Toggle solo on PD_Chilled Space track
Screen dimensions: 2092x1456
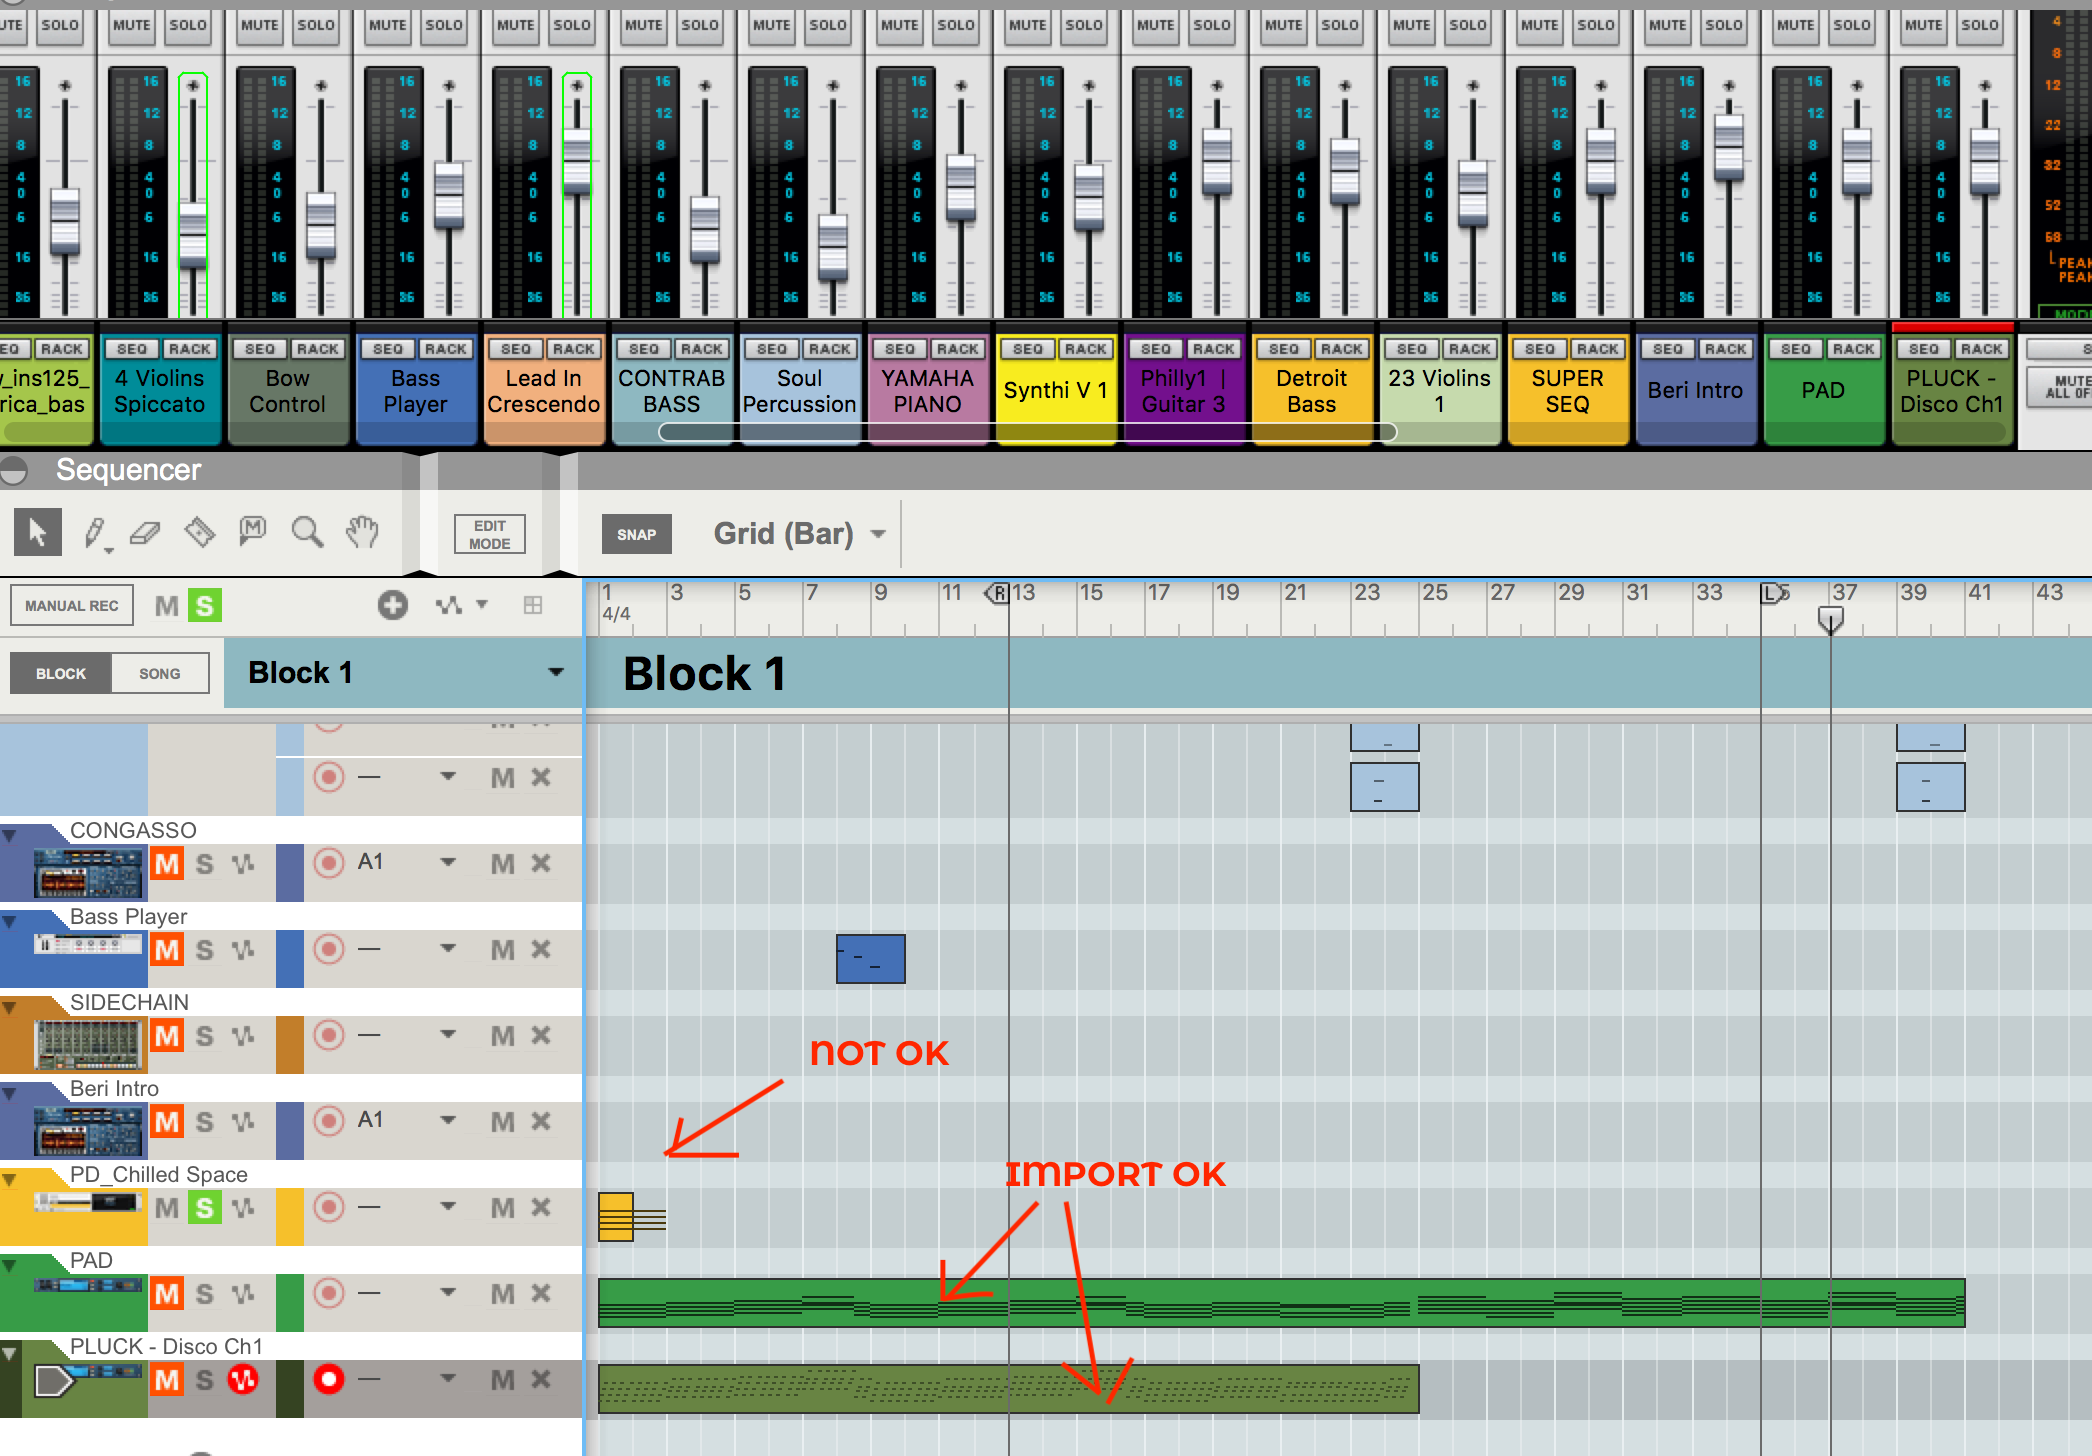(x=205, y=1208)
